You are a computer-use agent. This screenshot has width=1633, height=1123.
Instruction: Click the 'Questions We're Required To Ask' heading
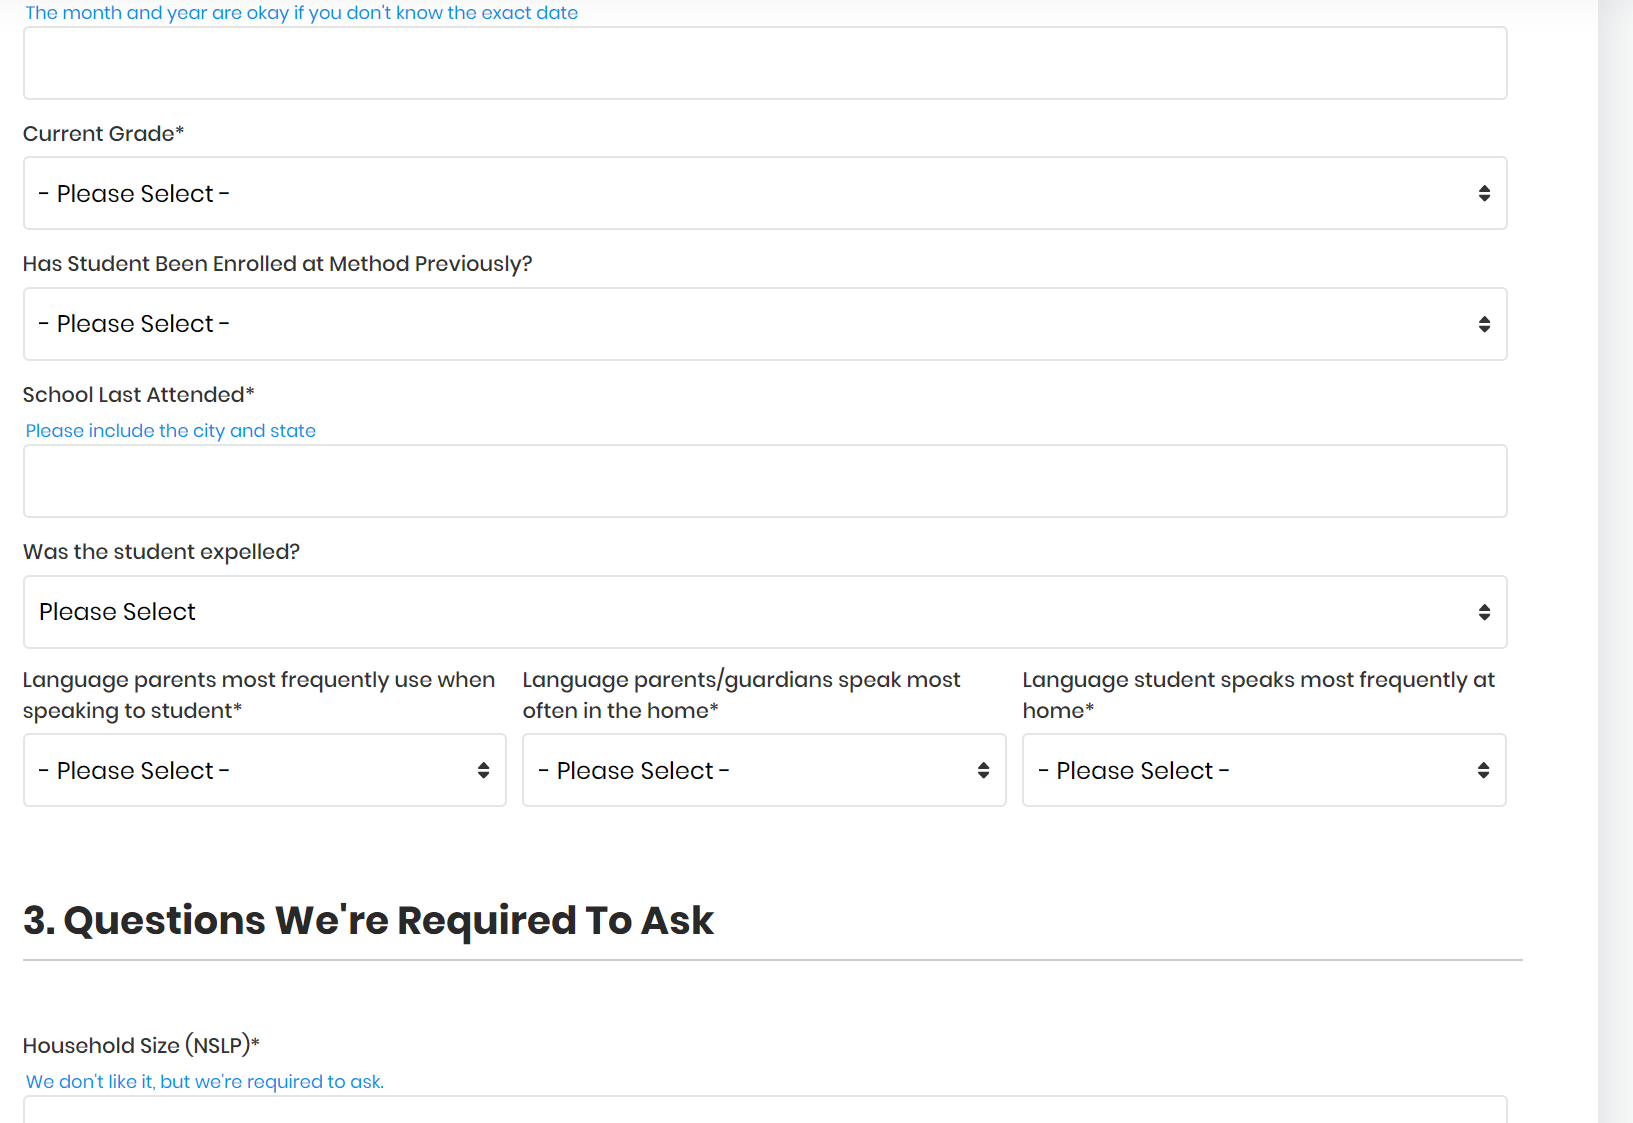click(x=368, y=920)
